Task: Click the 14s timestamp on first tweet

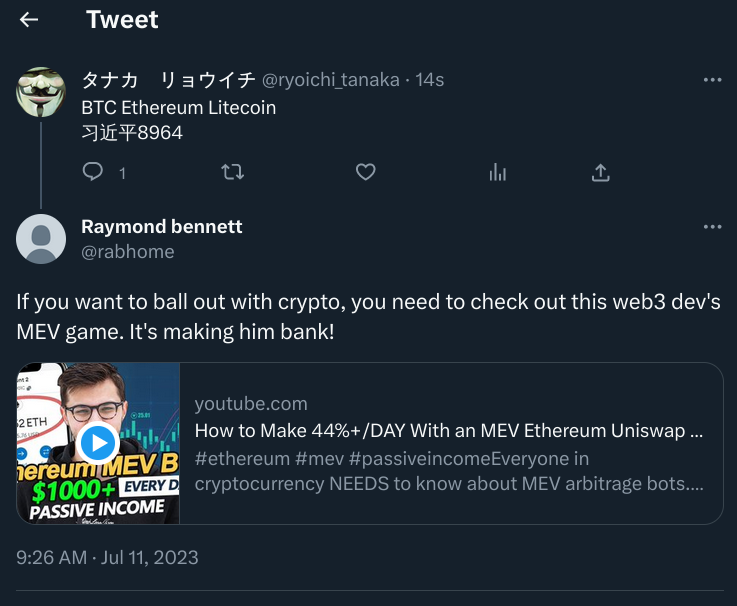Action: (x=430, y=80)
